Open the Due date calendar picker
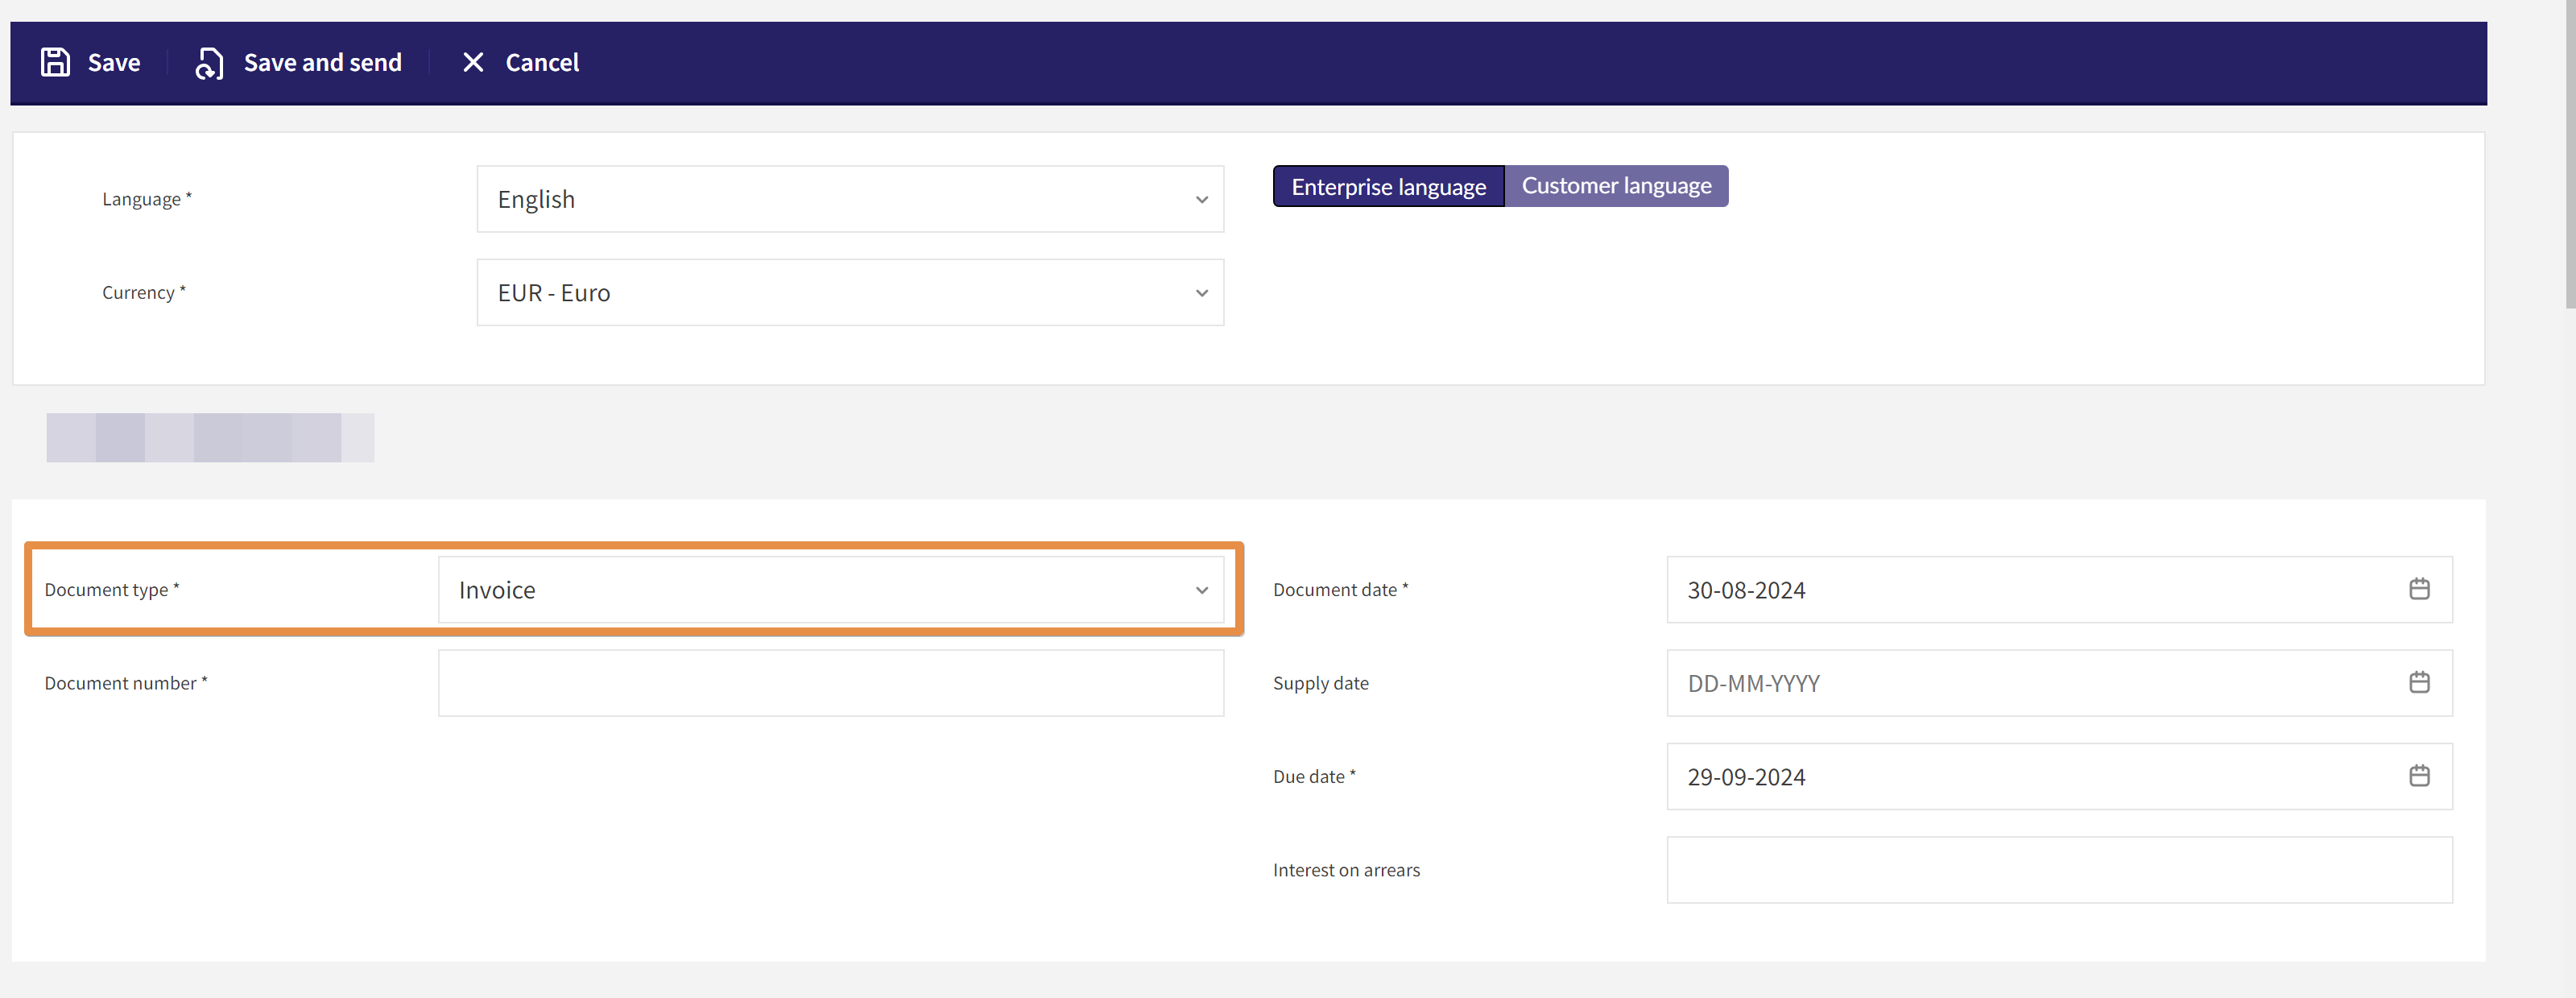Screen dimensions: 2576x998 [2419, 776]
